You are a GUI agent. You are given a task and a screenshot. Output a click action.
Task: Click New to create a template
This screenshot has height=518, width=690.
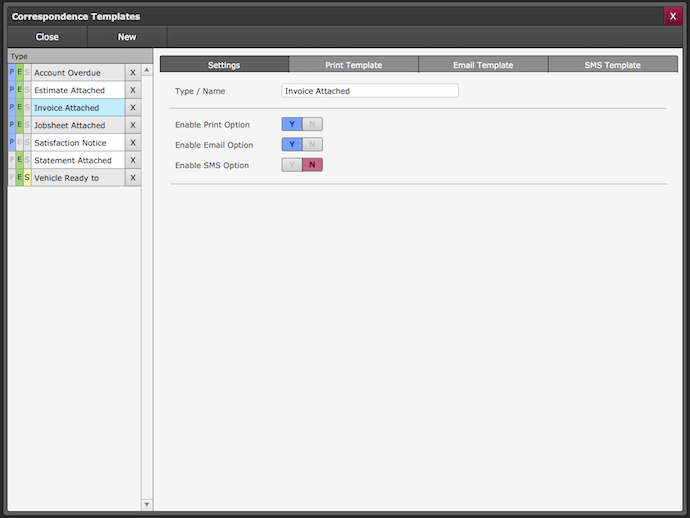point(127,37)
